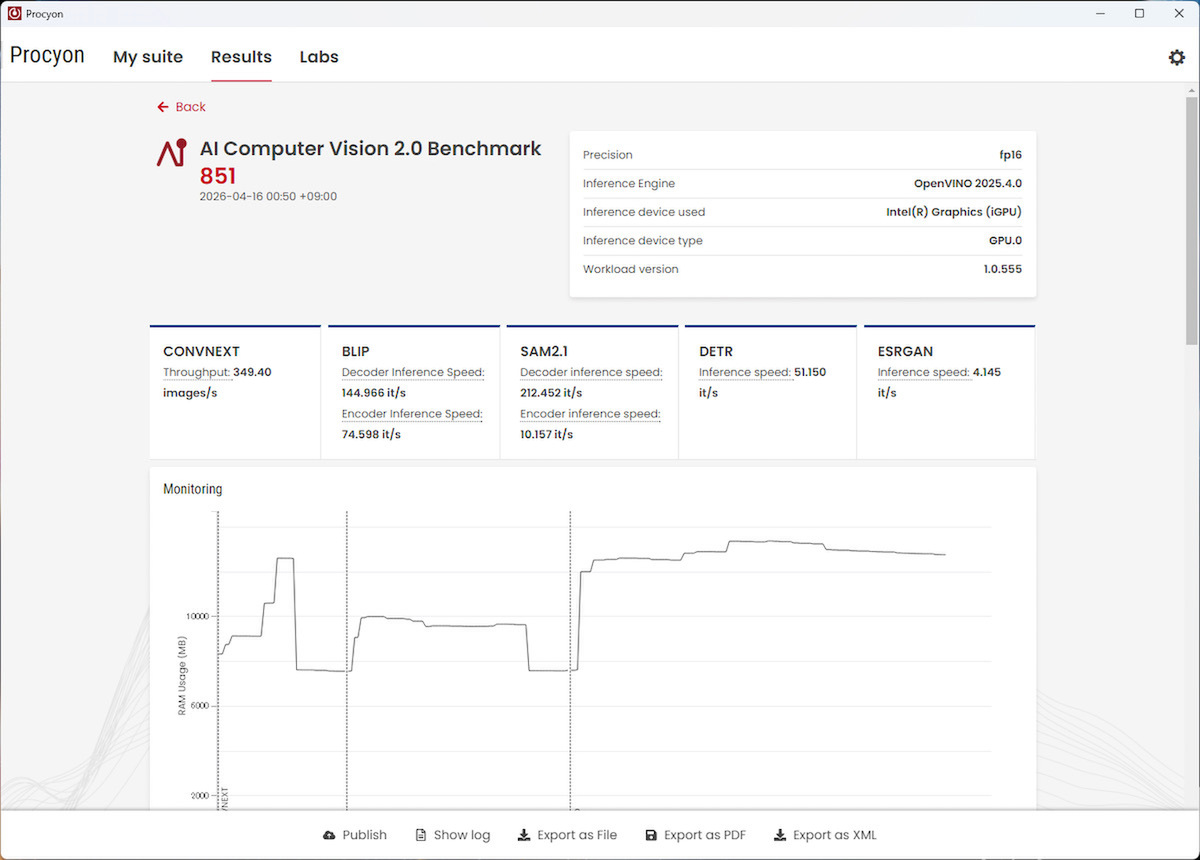The height and width of the screenshot is (860, 1200).
Task: Click the Inference Engine label
Action: pyautogui.click(x=629, y=183)
